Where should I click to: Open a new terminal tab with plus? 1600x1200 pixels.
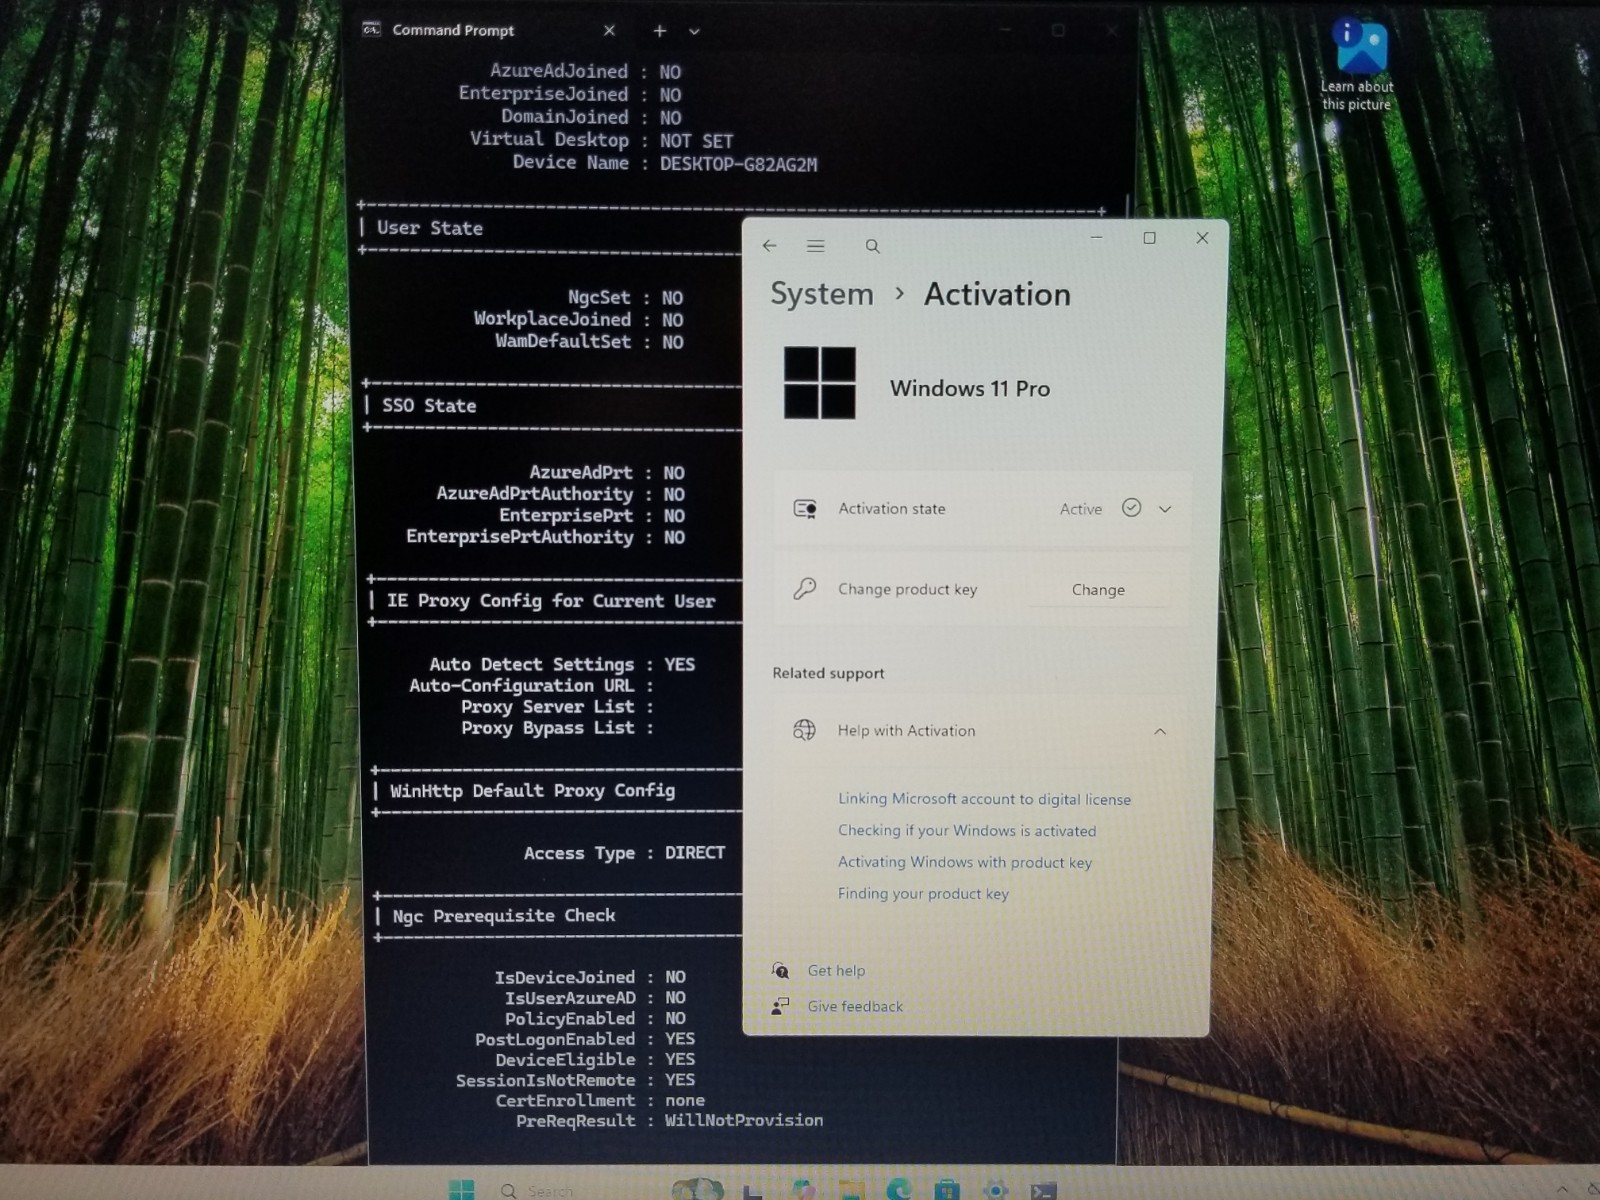659,31
